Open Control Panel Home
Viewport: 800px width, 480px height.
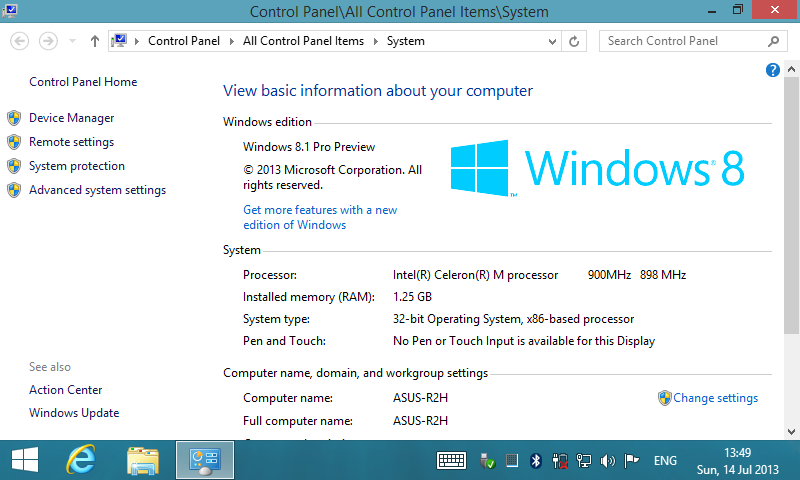tap(83, 82)
